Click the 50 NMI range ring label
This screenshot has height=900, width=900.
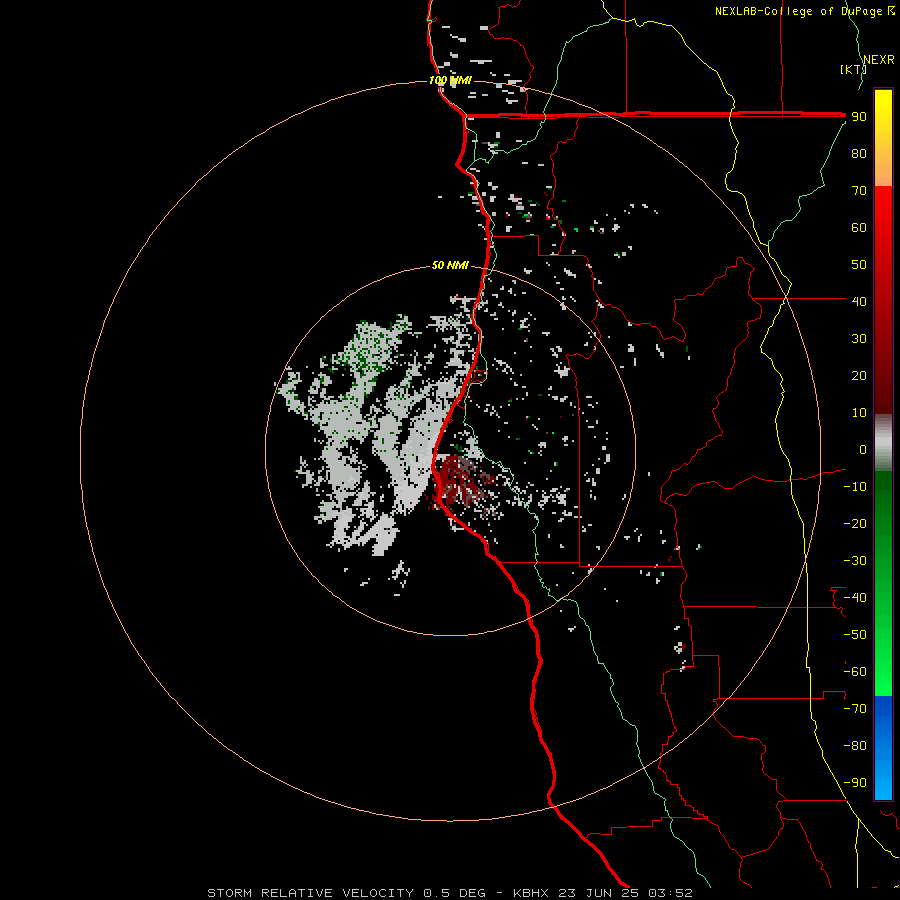[x=450, y=265]
